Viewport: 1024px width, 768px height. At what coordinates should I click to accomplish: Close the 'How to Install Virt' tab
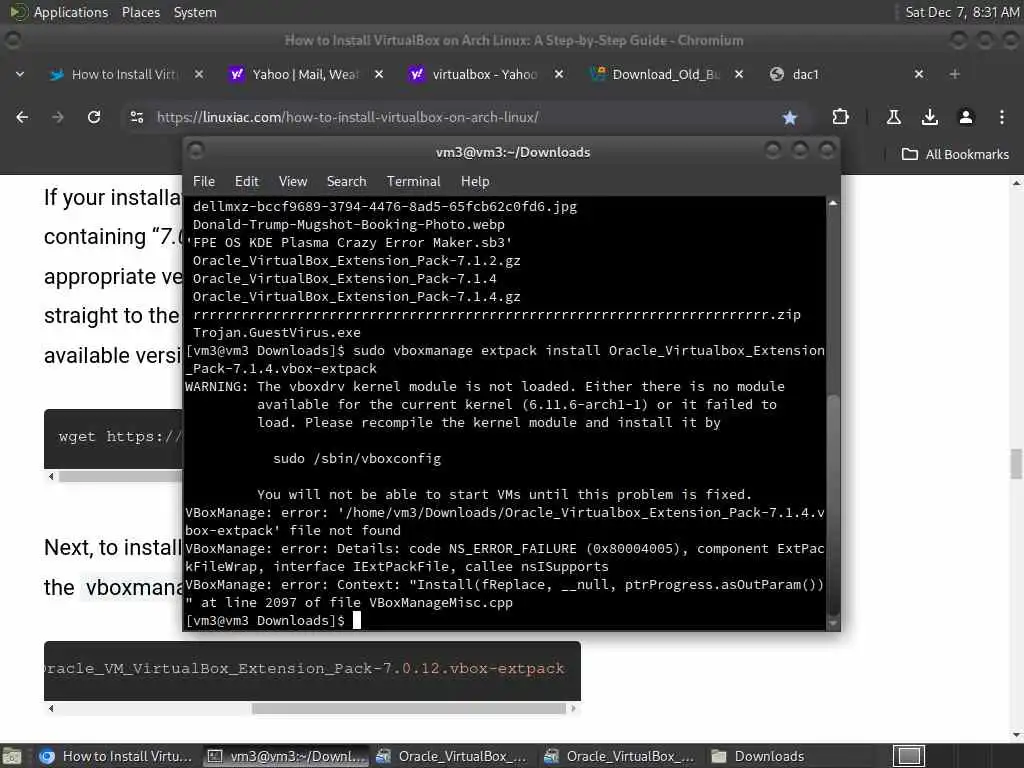(x=199, y=74)
